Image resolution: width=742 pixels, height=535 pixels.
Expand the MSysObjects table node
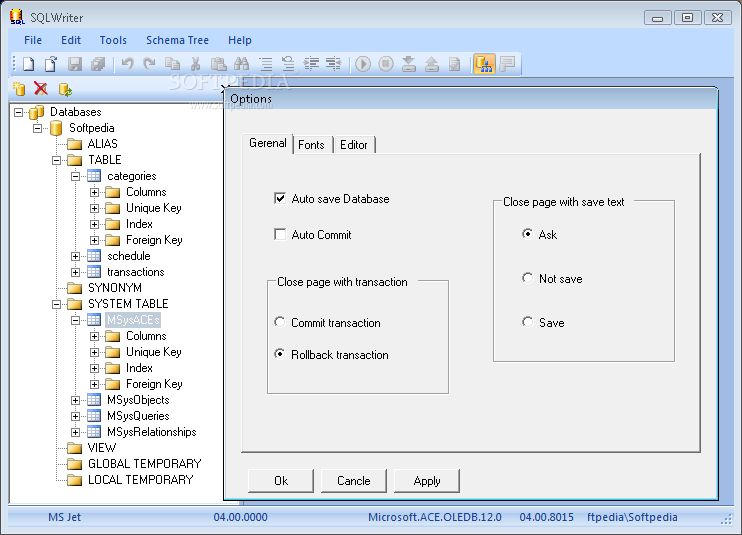75,400
